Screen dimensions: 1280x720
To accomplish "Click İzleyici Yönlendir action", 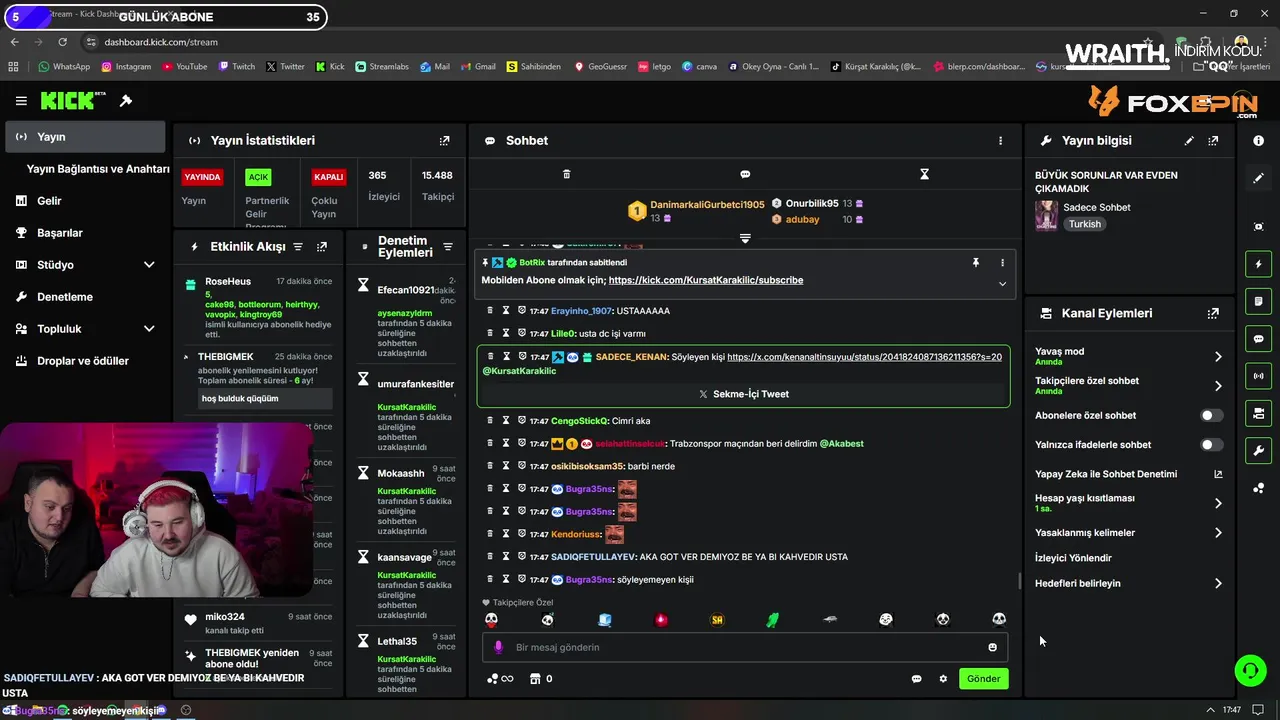I will coord(1073,558).
